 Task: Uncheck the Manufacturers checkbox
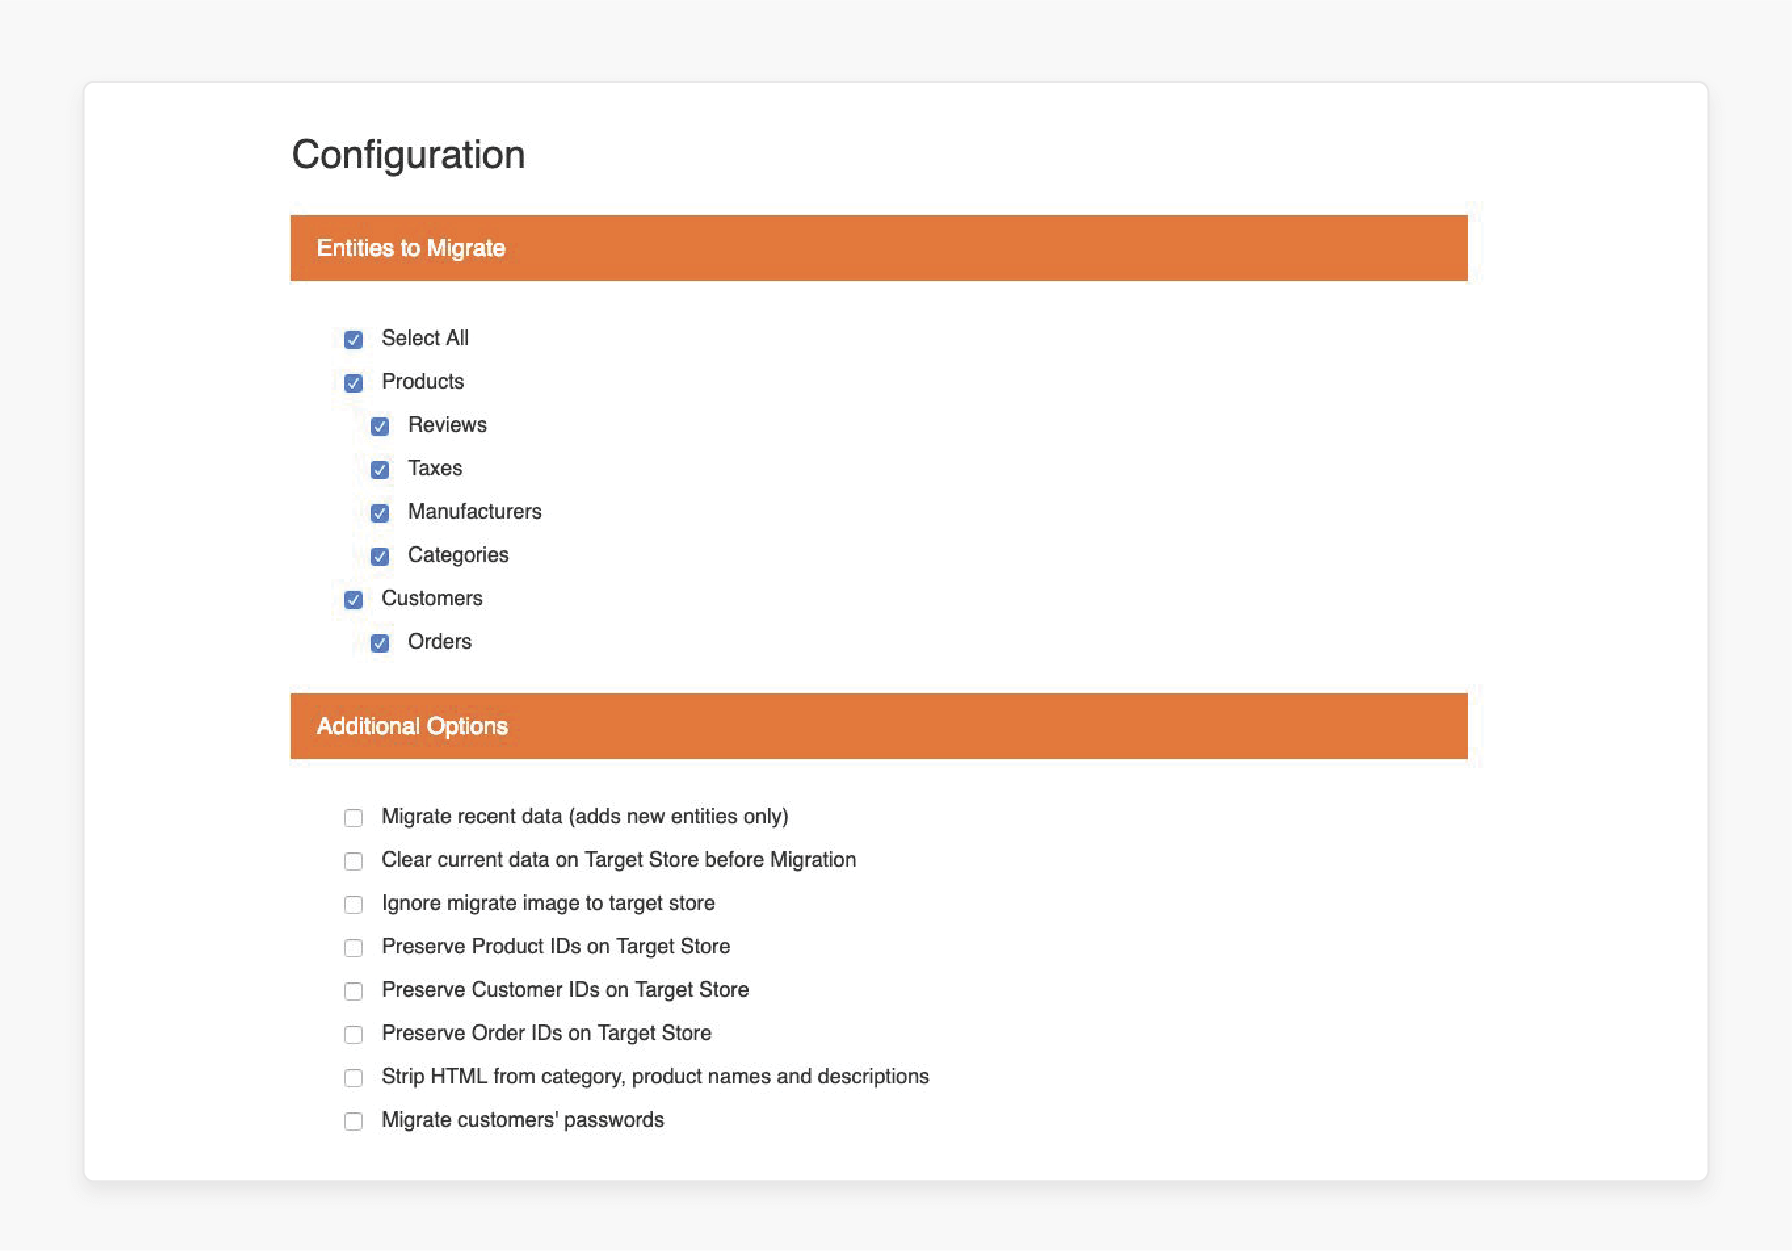point(380,513)
